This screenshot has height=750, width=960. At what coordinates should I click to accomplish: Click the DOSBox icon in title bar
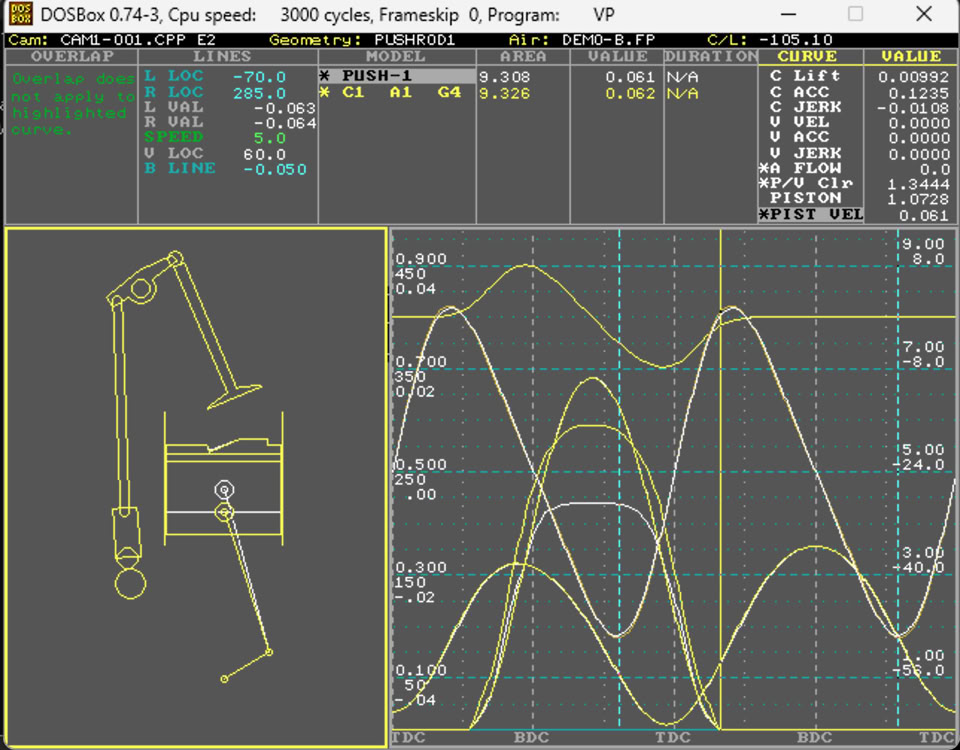pyautogui.click(x=20, y=15)
